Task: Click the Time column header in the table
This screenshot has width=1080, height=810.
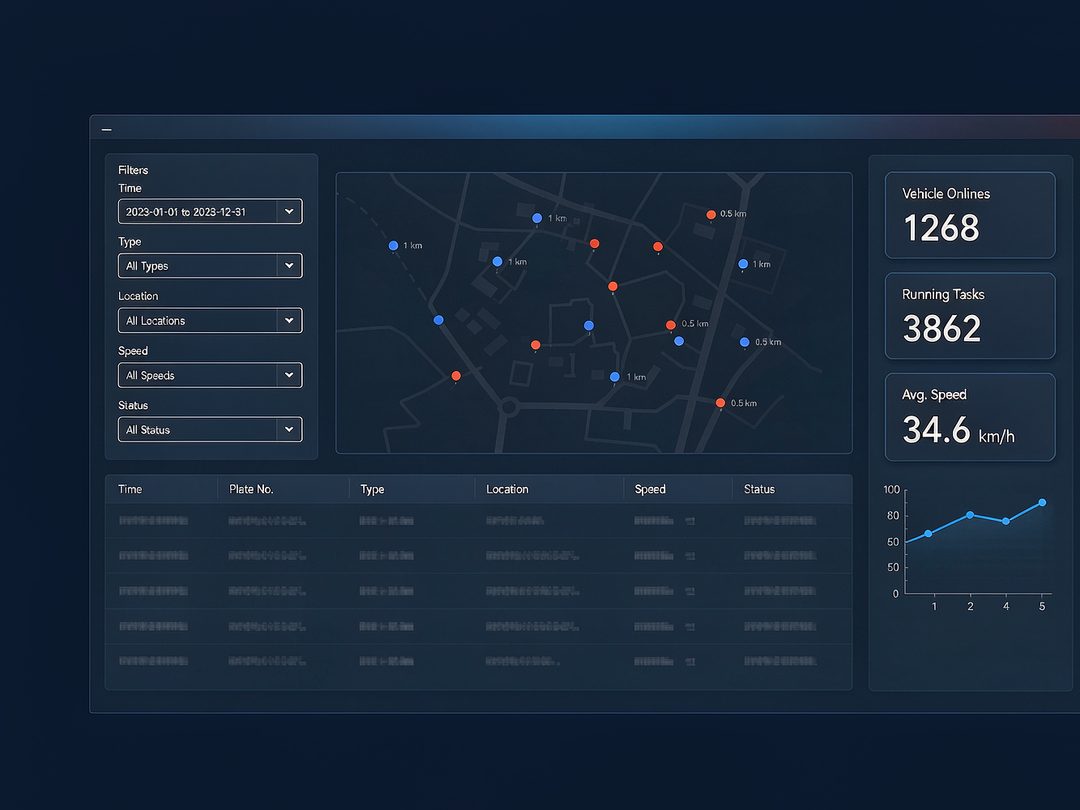Action: pyautogui.click(x=130, y=489)
